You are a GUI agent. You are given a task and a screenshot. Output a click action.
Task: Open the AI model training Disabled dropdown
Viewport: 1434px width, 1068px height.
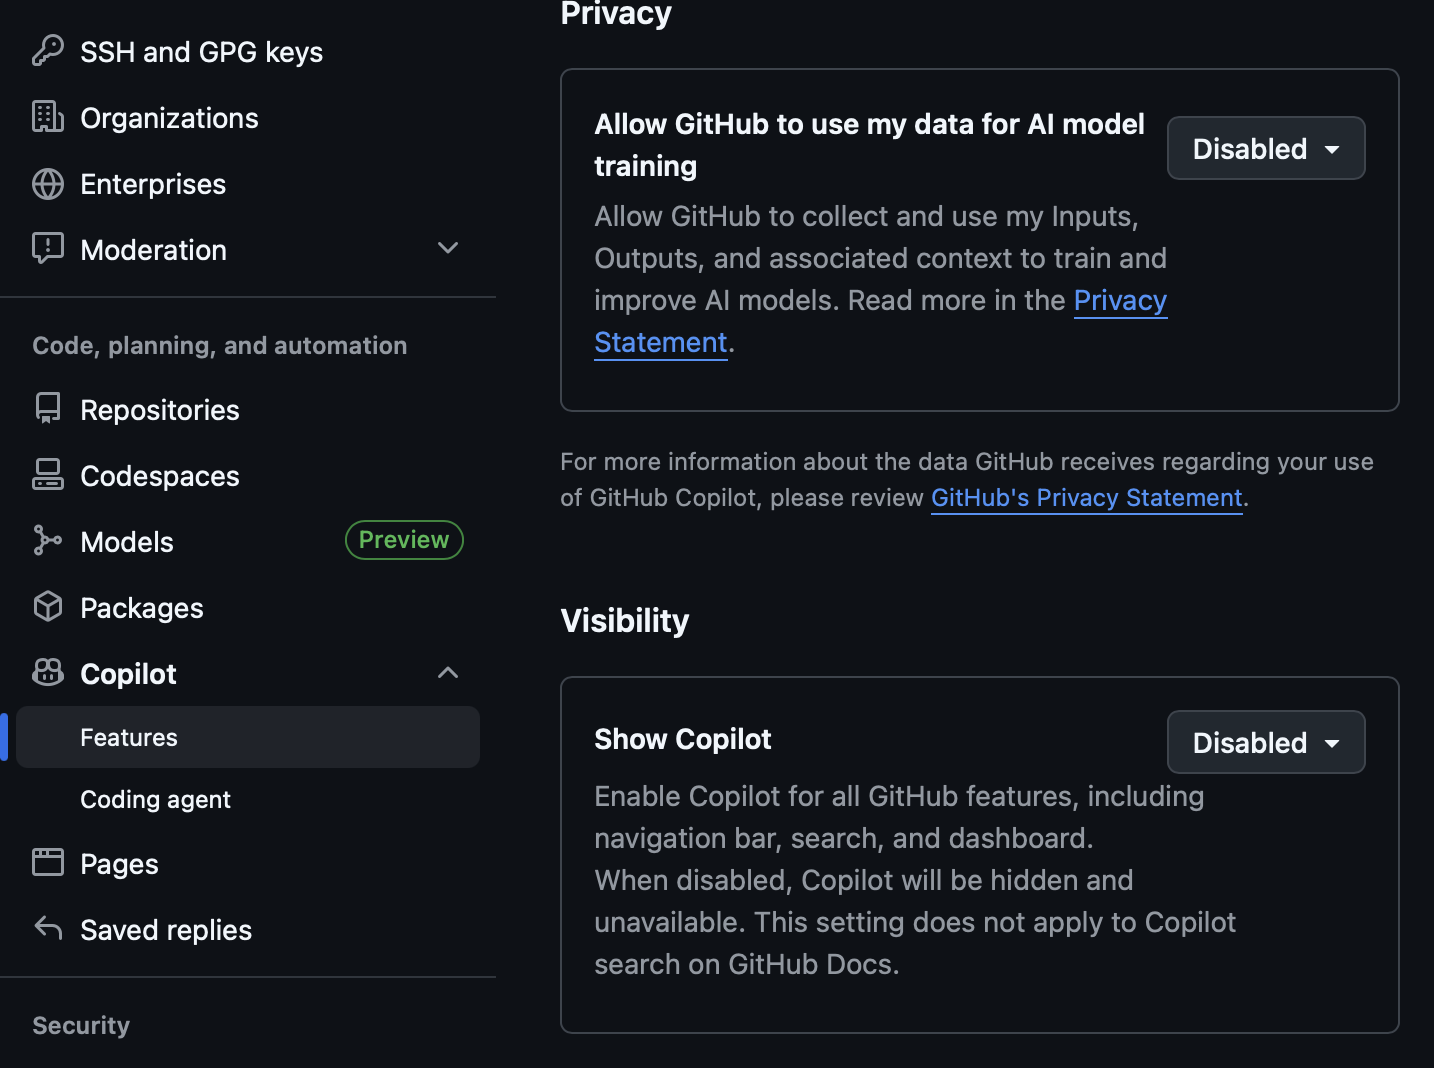click(x=1265, y=149)
